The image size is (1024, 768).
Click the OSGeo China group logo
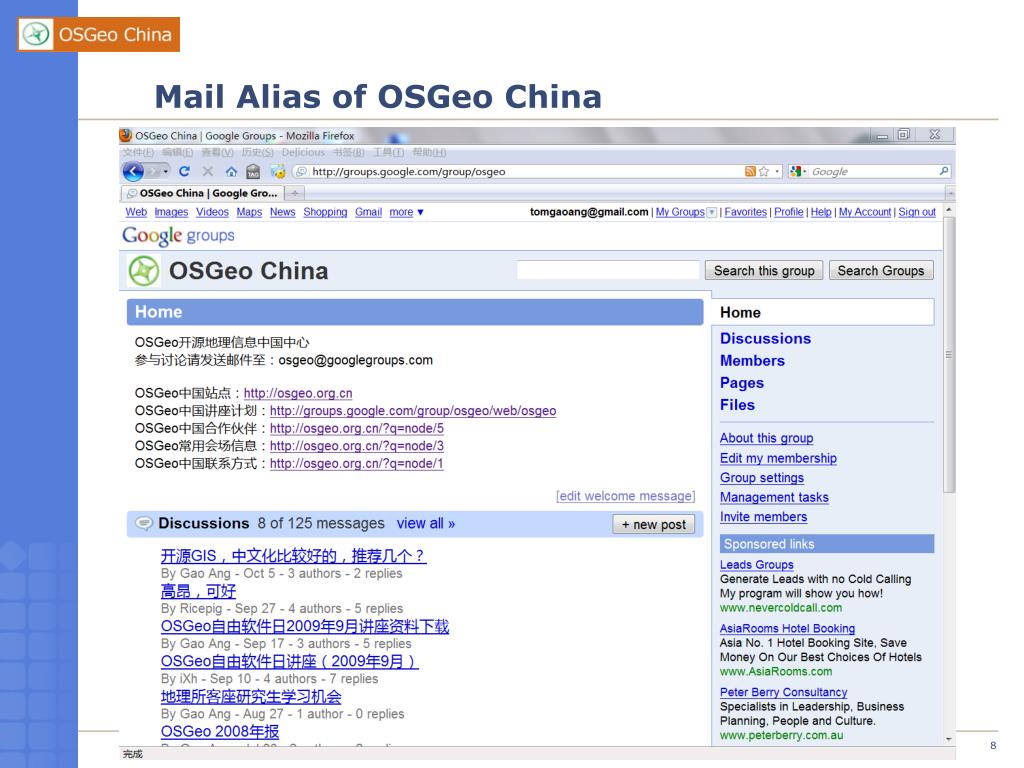pyautogui.click(x=144, y=271)
